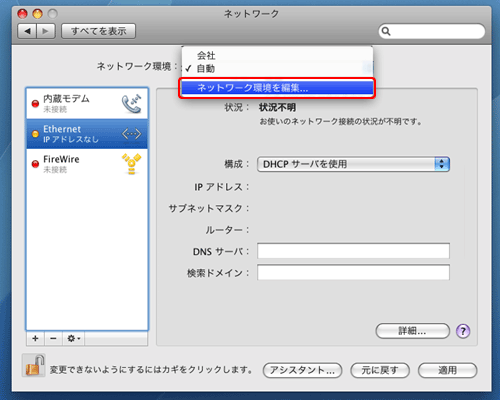Click the 適用 button
The image size is (500, 400).
[x=448, y=370]
